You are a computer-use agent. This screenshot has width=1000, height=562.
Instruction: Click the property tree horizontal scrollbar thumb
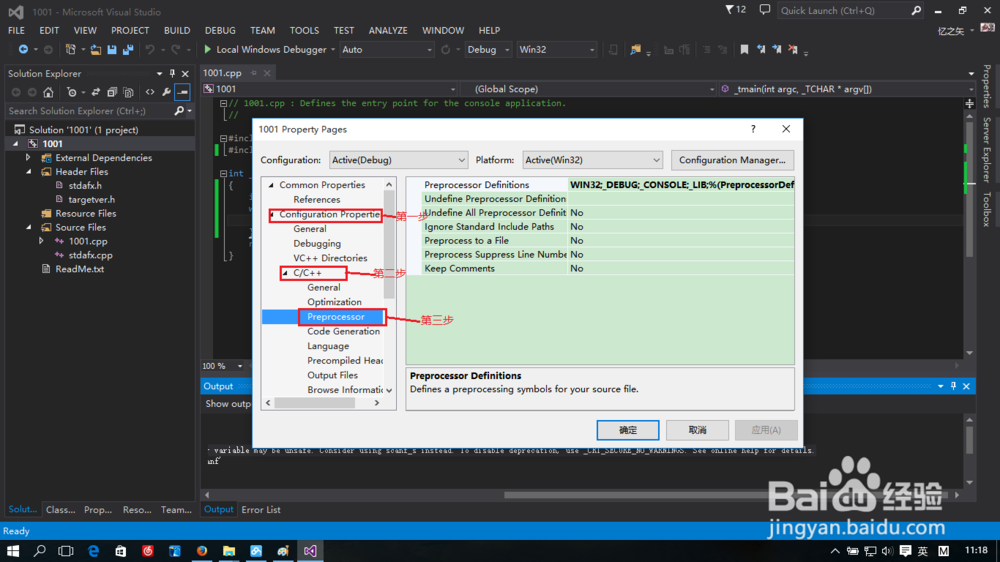314,403
